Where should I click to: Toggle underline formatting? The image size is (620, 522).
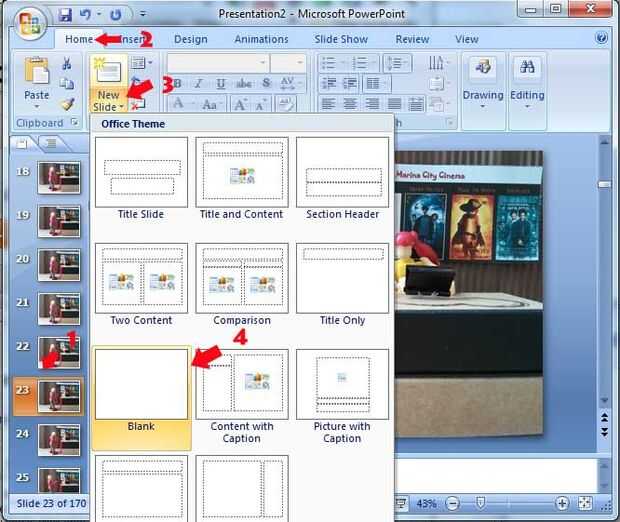pos(221,83)
